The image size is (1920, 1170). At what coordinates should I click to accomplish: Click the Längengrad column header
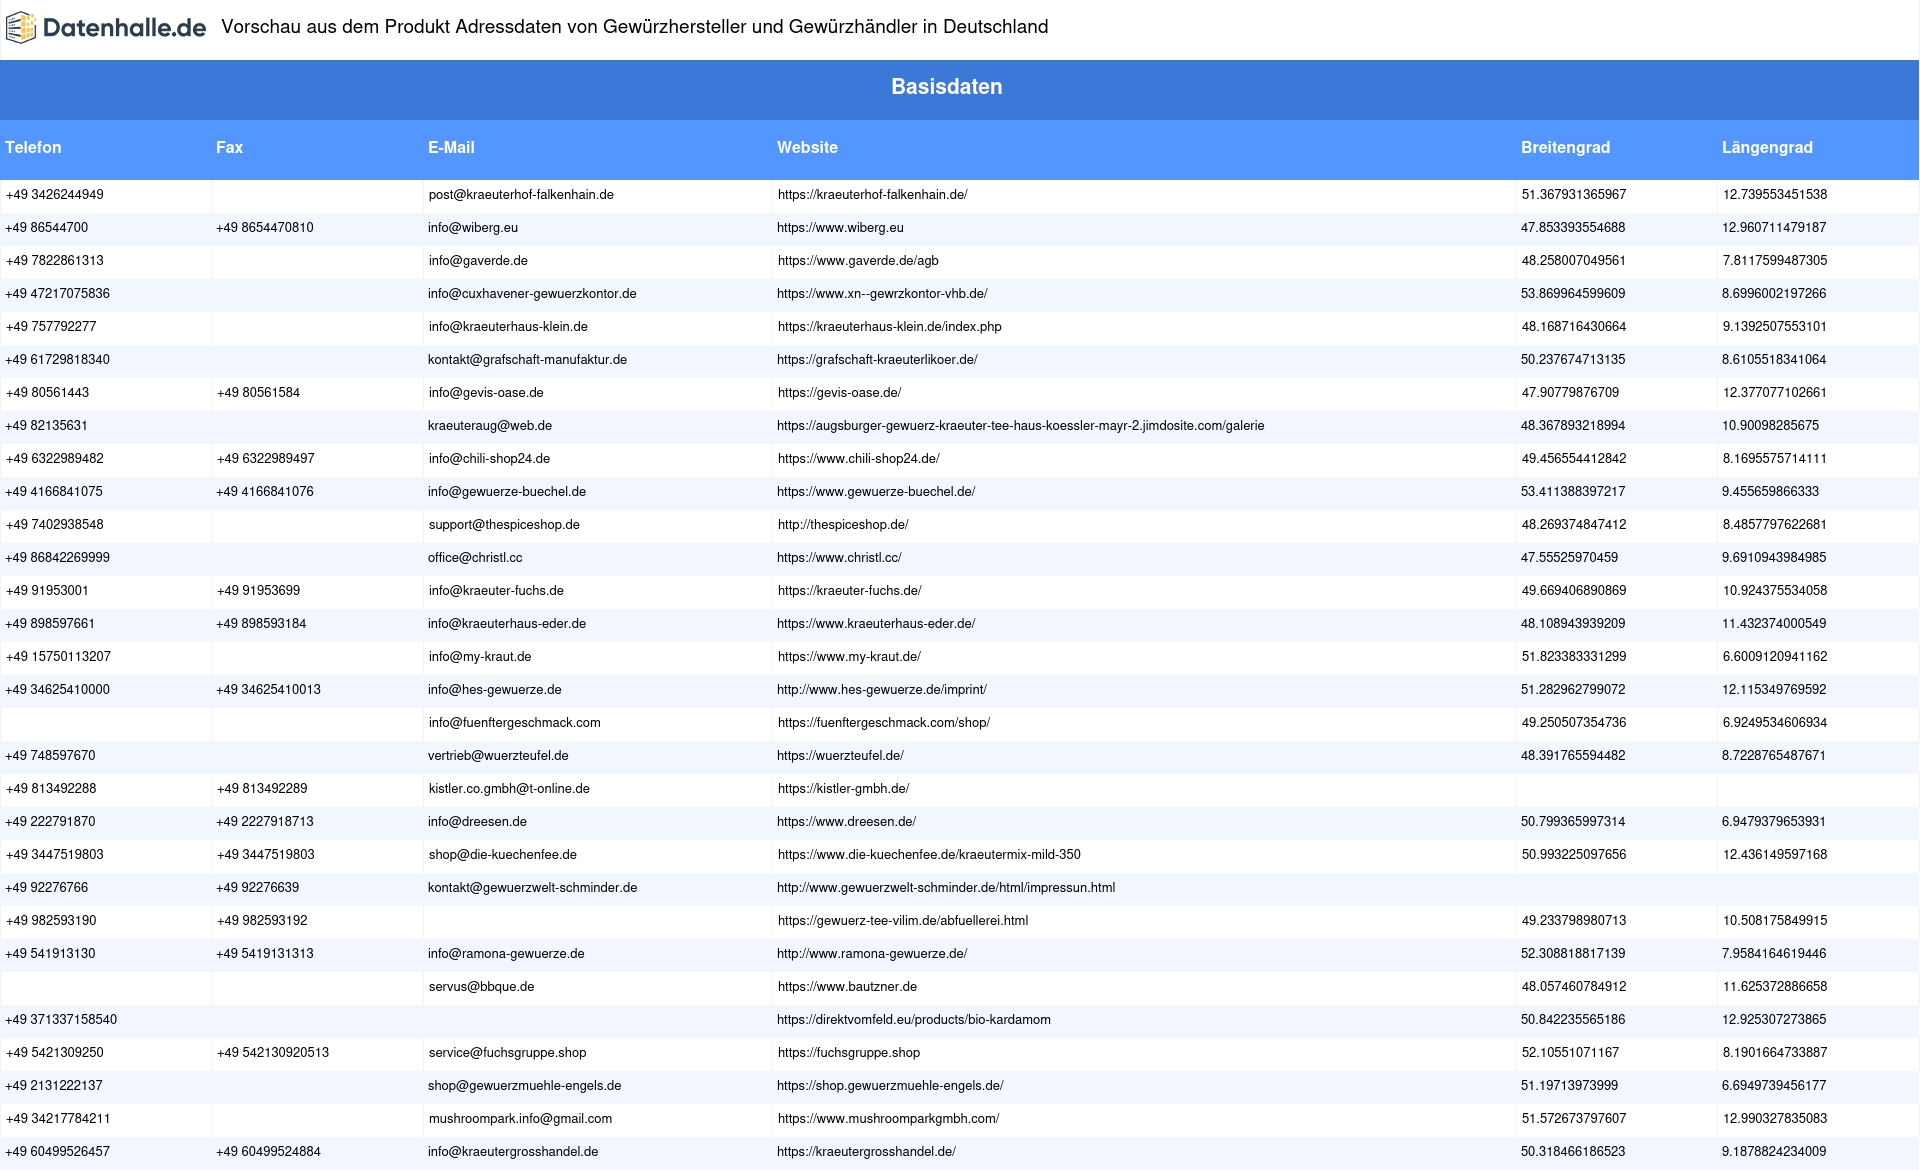tap(1767, 147)
